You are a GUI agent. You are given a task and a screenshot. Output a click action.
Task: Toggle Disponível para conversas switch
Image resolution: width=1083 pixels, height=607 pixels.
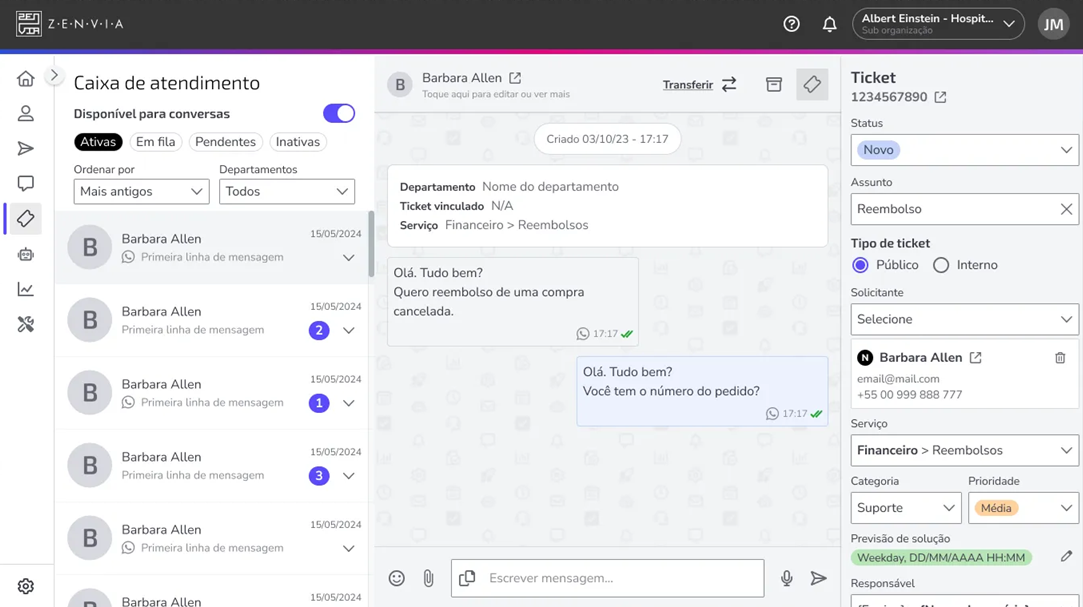click(339, 113)
